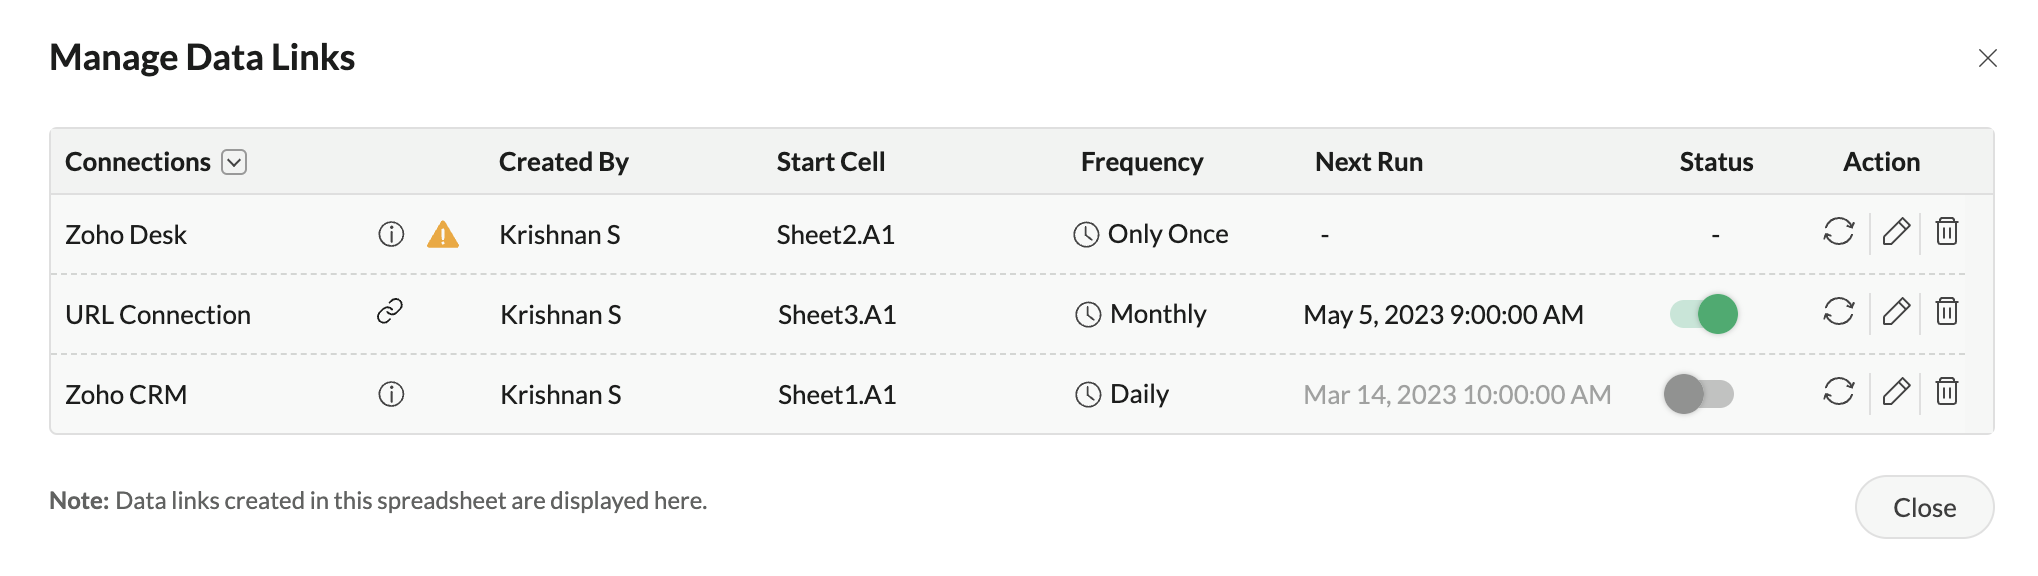The width and height of the screenshot is (2038, 576).
Task: Disable the URL Connection status toggle
Action: [x=1704, y=314]
